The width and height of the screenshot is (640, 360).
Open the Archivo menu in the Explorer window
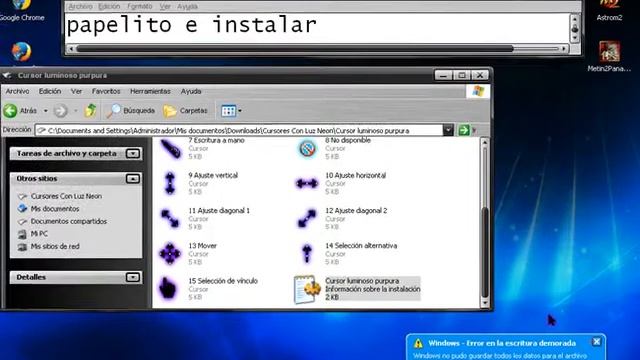point(17,91)
